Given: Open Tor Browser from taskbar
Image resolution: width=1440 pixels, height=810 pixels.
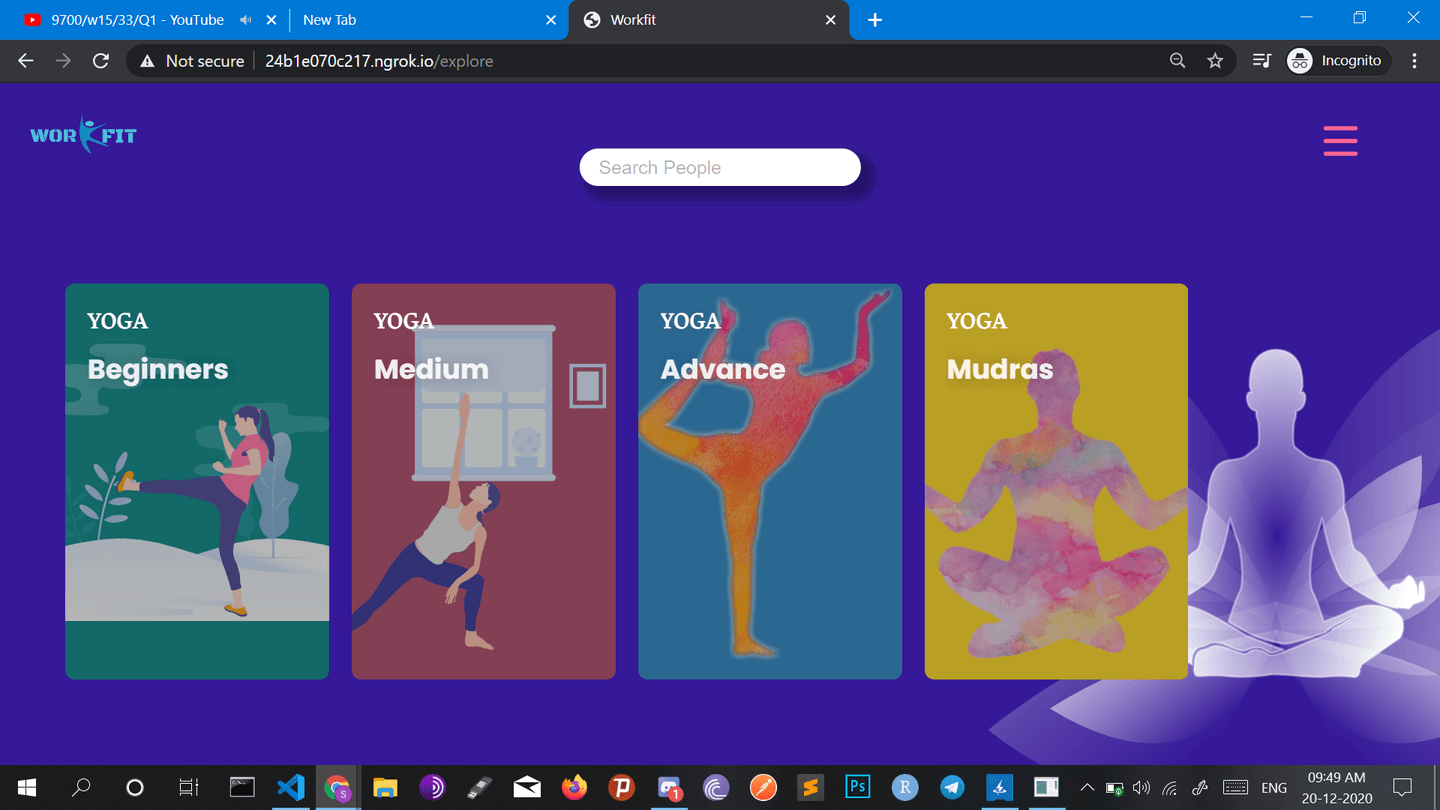Looking at the screenshot, I should pos(432,787).
